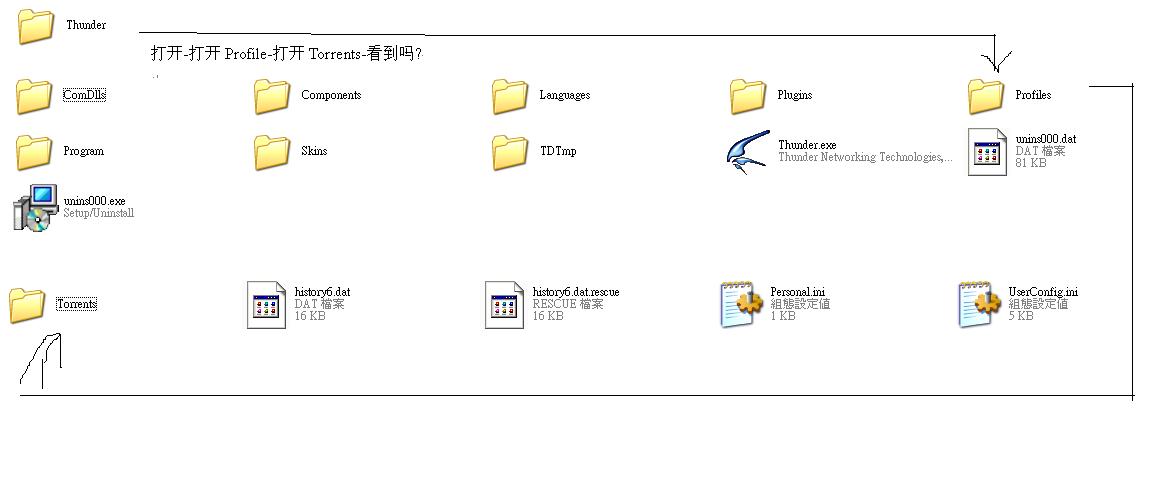Select the TDTmp folder icon
The width and height of the screenshot is (1176, 501).
click(510, 152)
